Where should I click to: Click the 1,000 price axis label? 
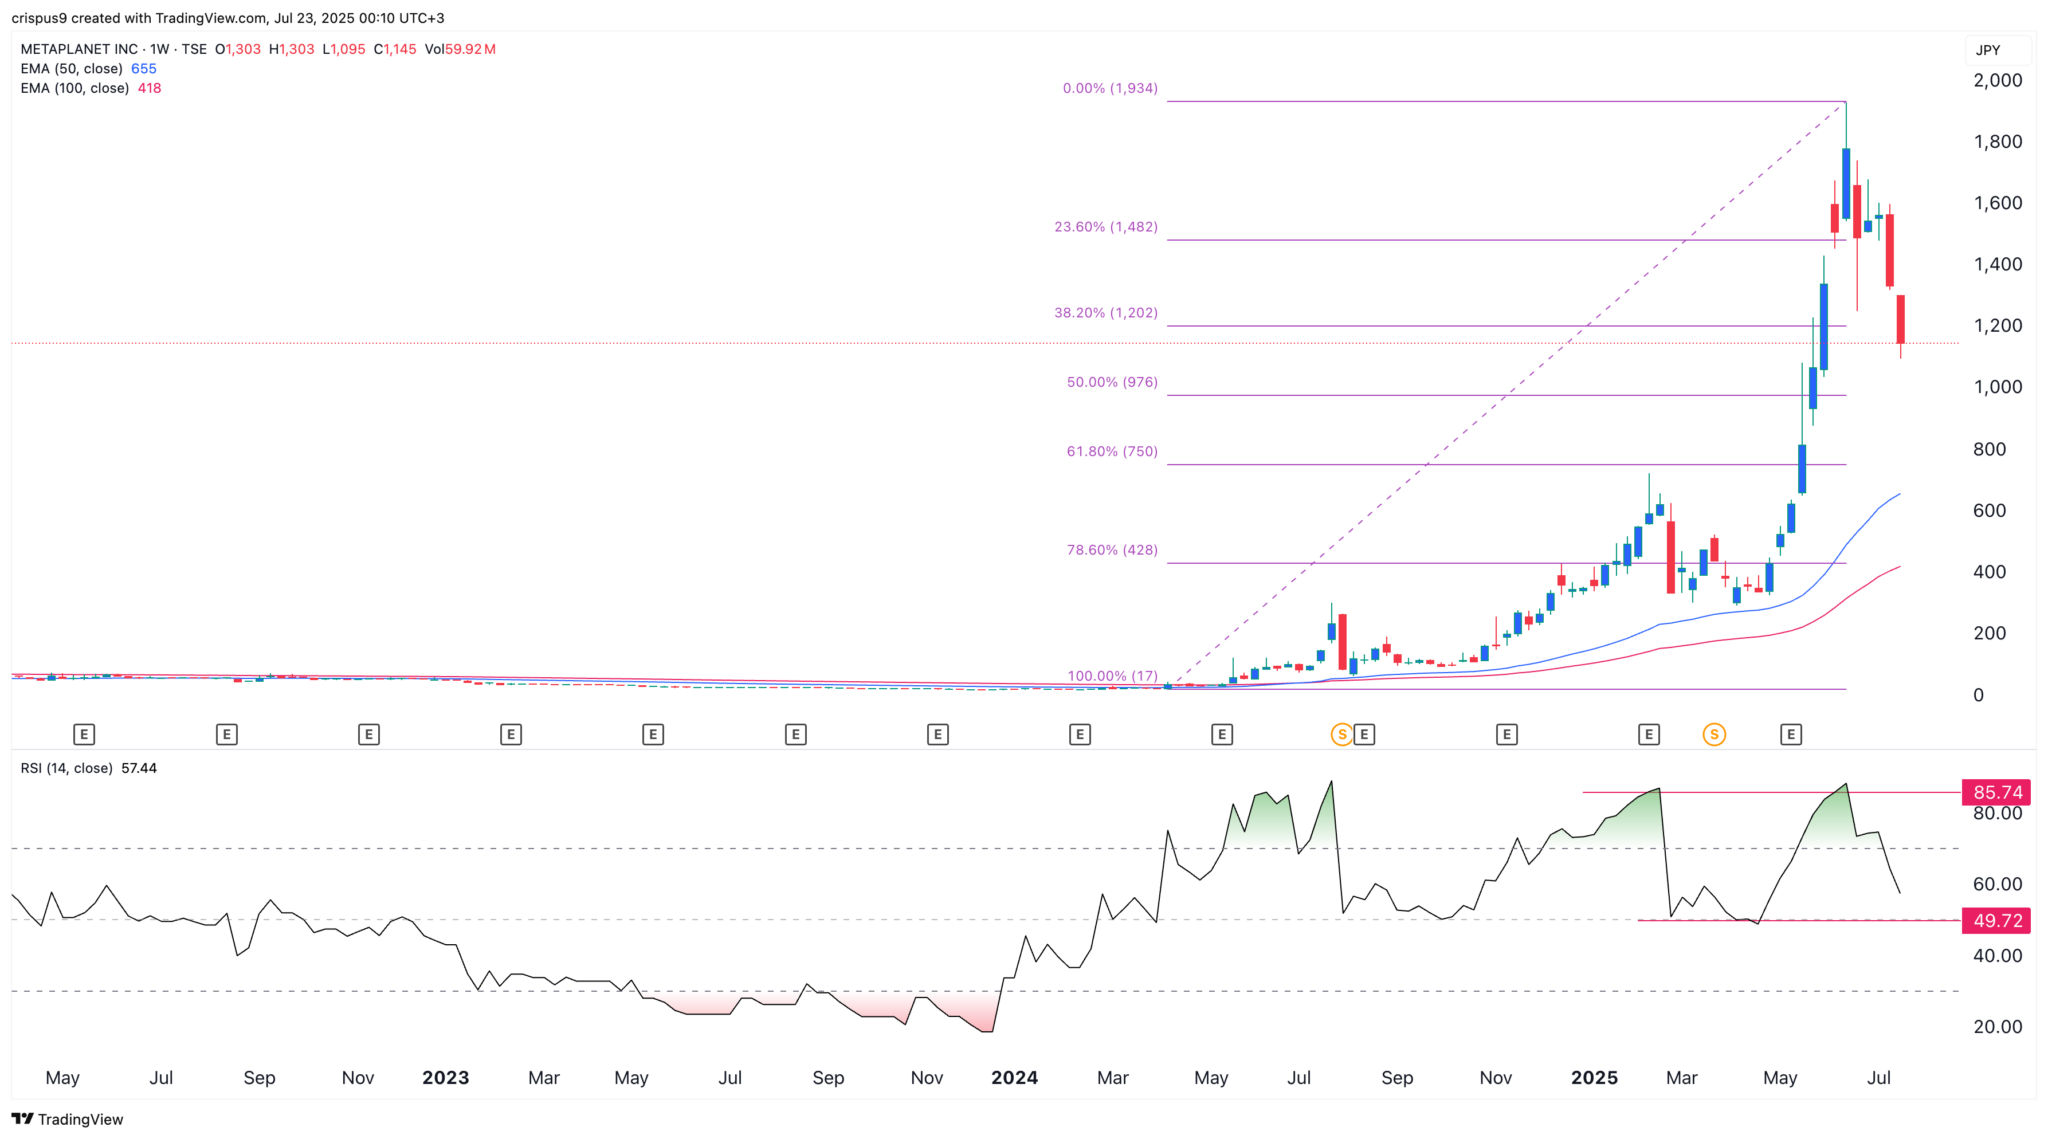[1997, 387]
